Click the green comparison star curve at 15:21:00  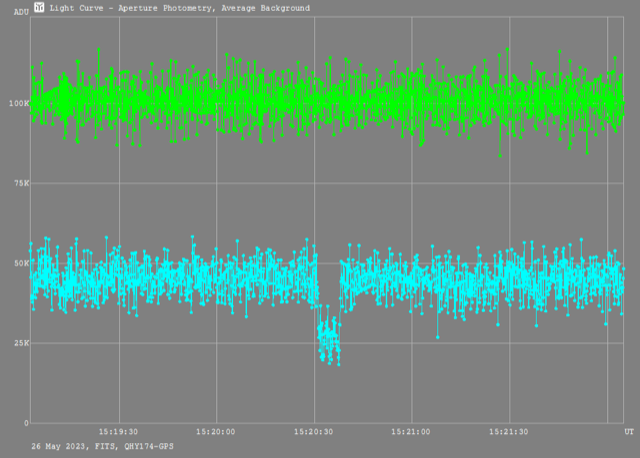[x=411, y=100]
